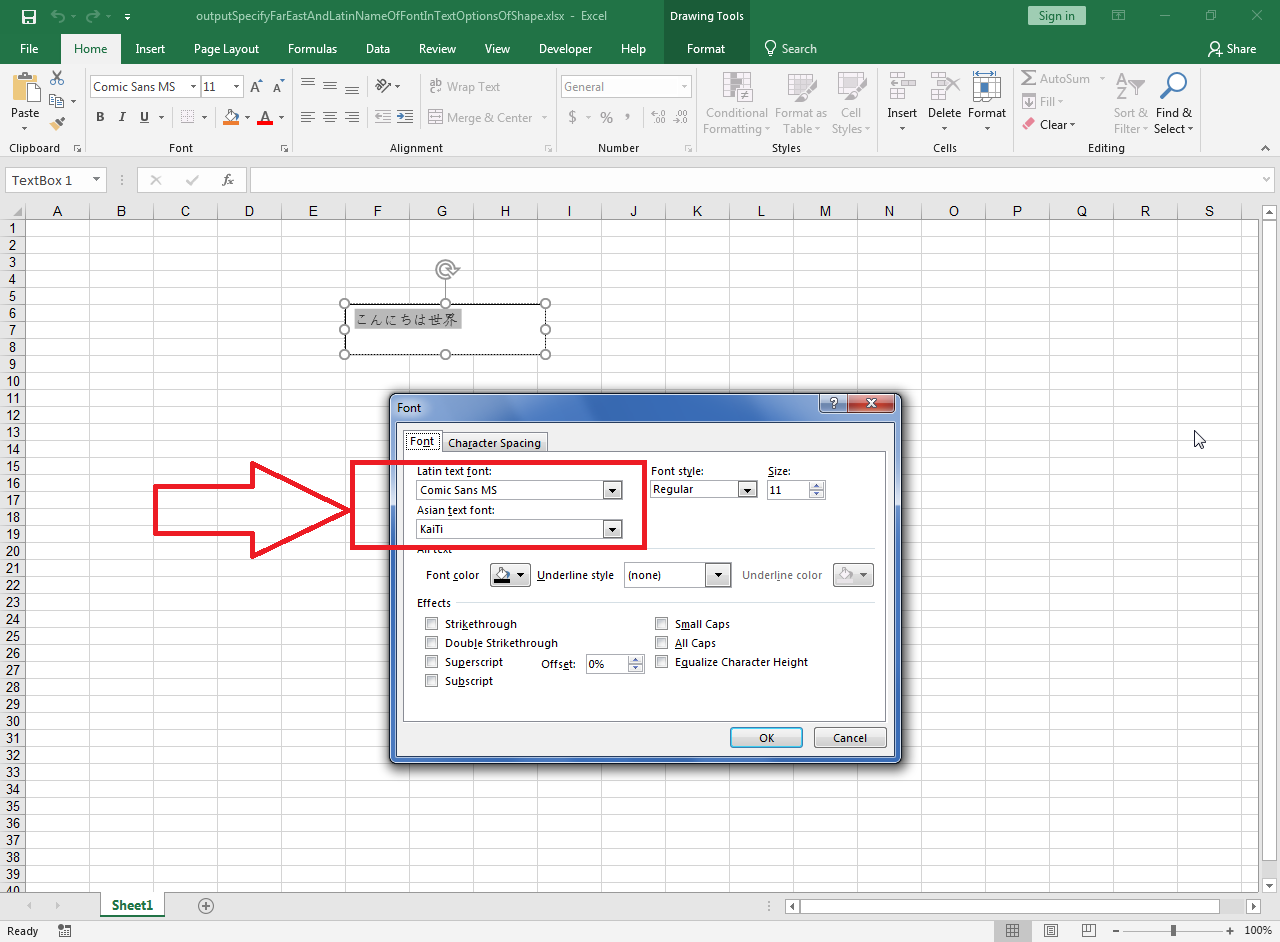Click the Save icon in title bar

coord(28,16)
